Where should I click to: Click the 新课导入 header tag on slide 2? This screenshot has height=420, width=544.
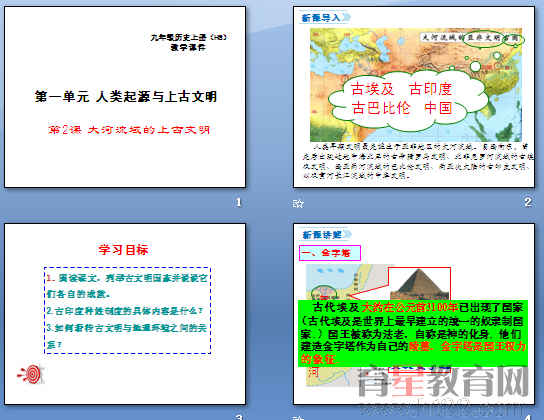pyautogui.click(x=324, y=17)
